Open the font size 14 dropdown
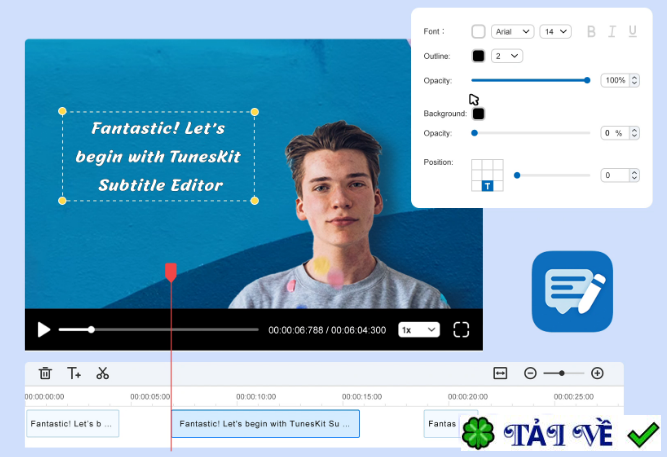Viewport: 667px width, 457px height. pyautogui.click(x=556, y=31)
